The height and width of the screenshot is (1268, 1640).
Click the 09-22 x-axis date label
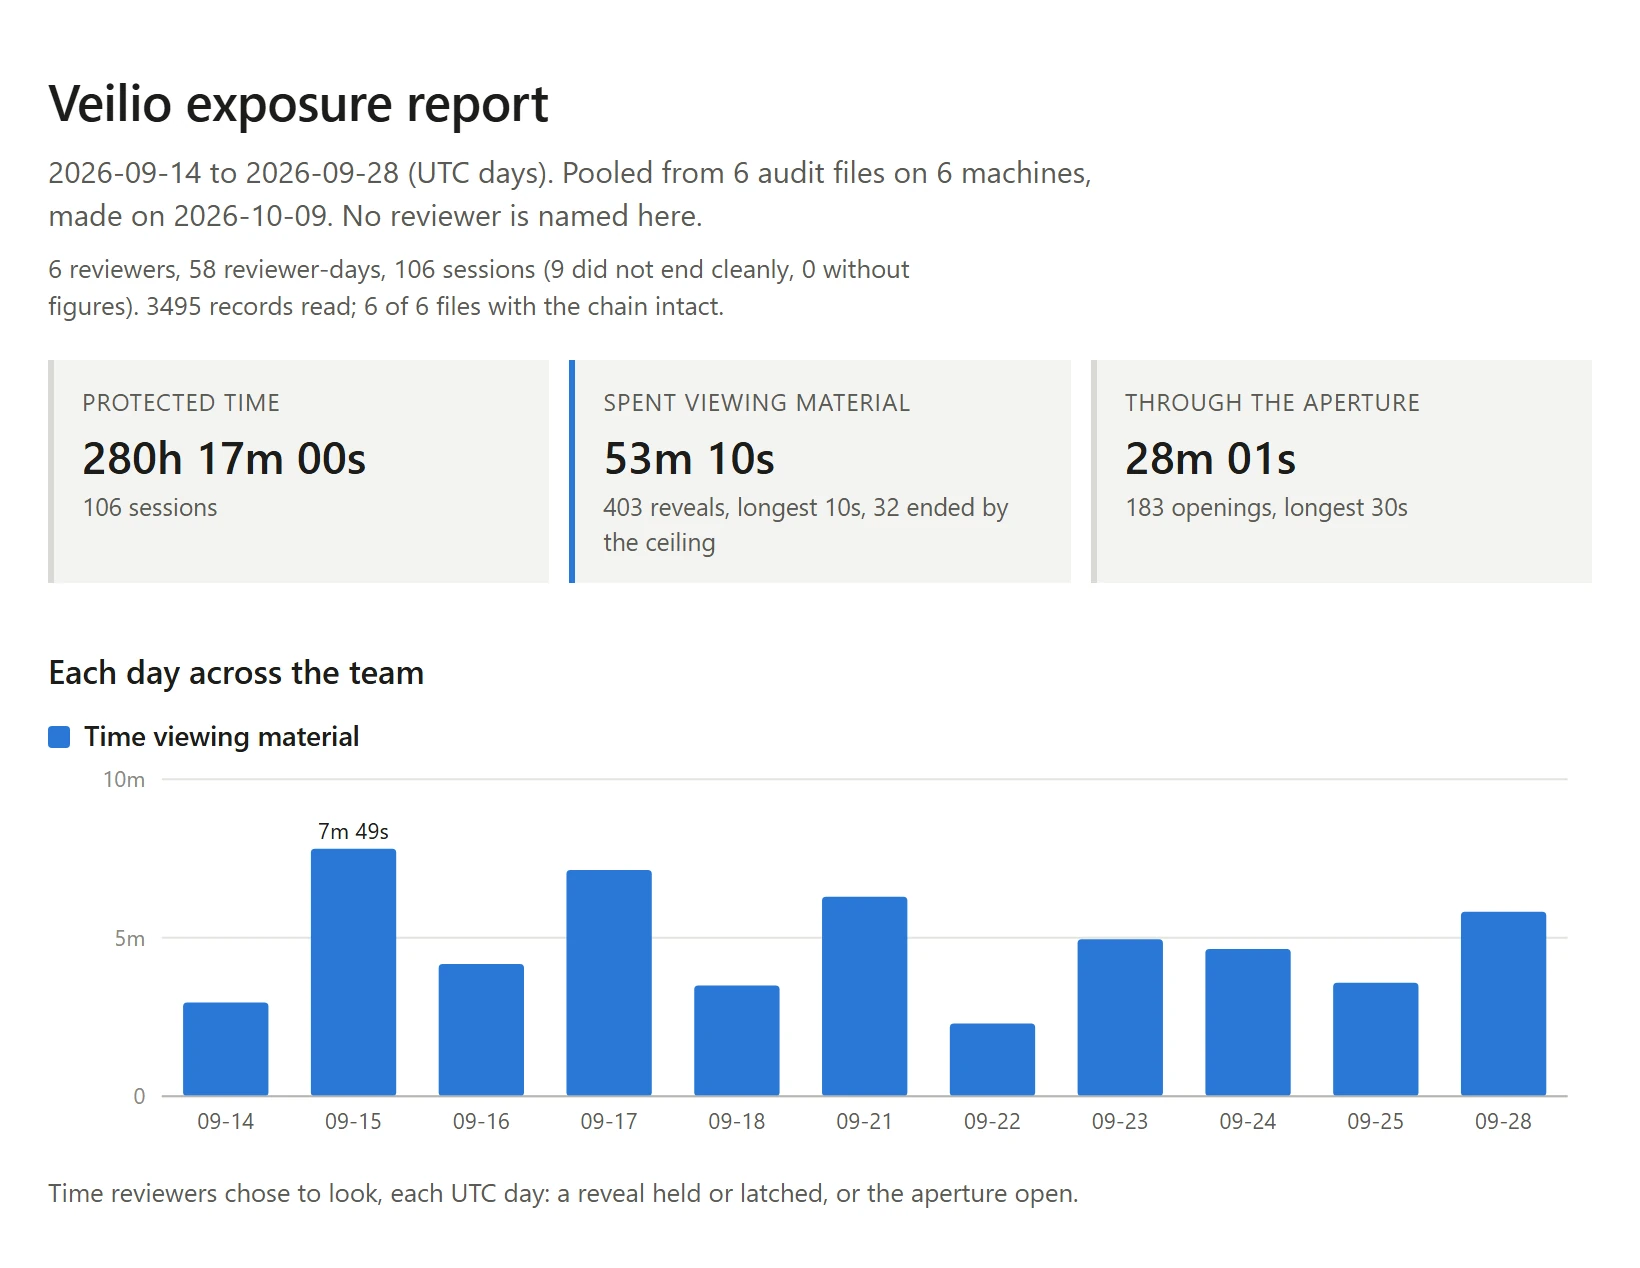[992, 1122]
